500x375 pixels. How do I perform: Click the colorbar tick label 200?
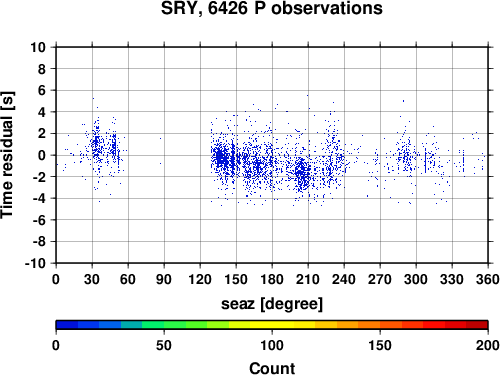pyautogui.click(x=488, y=345)
